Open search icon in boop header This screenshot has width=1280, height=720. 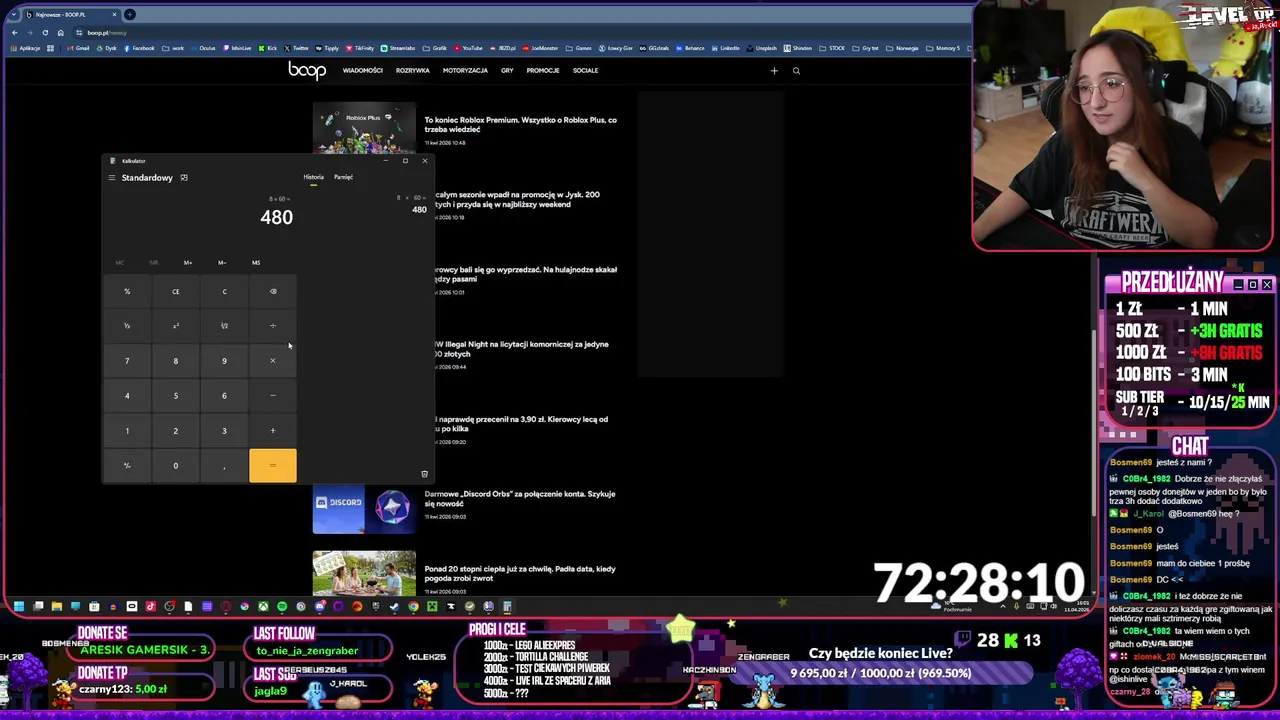pos(796,71)
